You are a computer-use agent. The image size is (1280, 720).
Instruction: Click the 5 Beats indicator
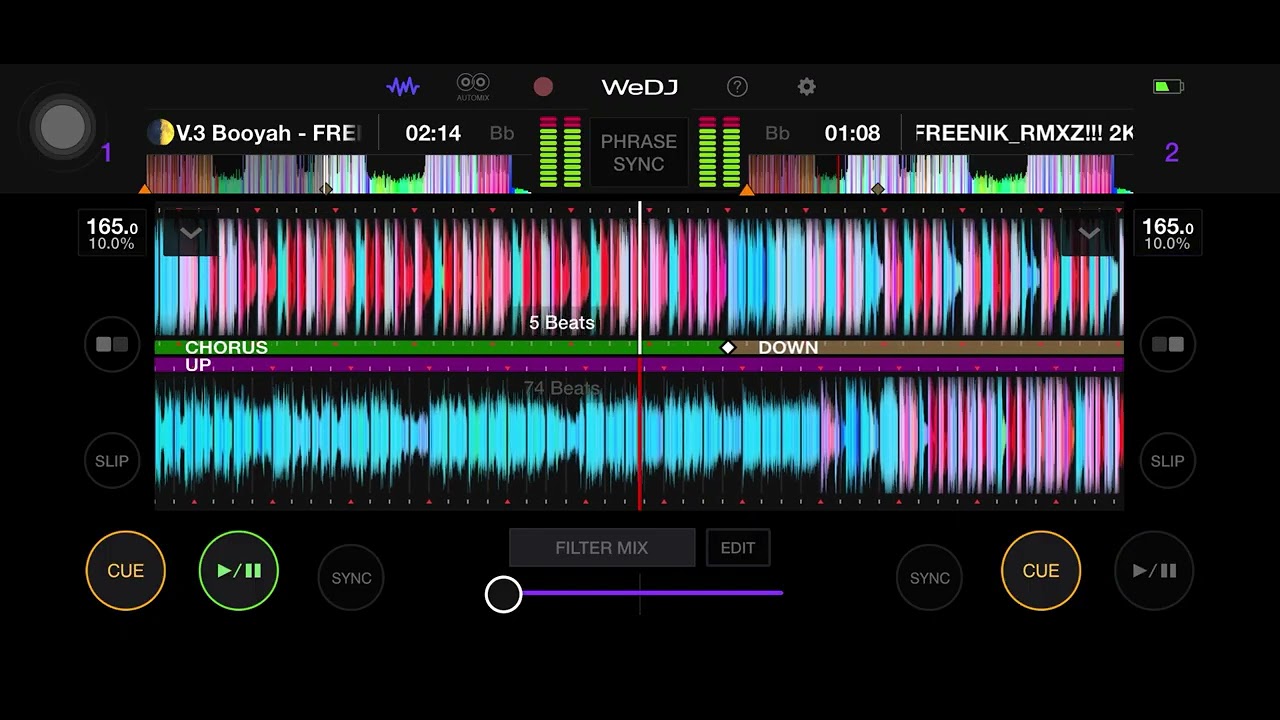pyautogui.click(x=562, y=323)
